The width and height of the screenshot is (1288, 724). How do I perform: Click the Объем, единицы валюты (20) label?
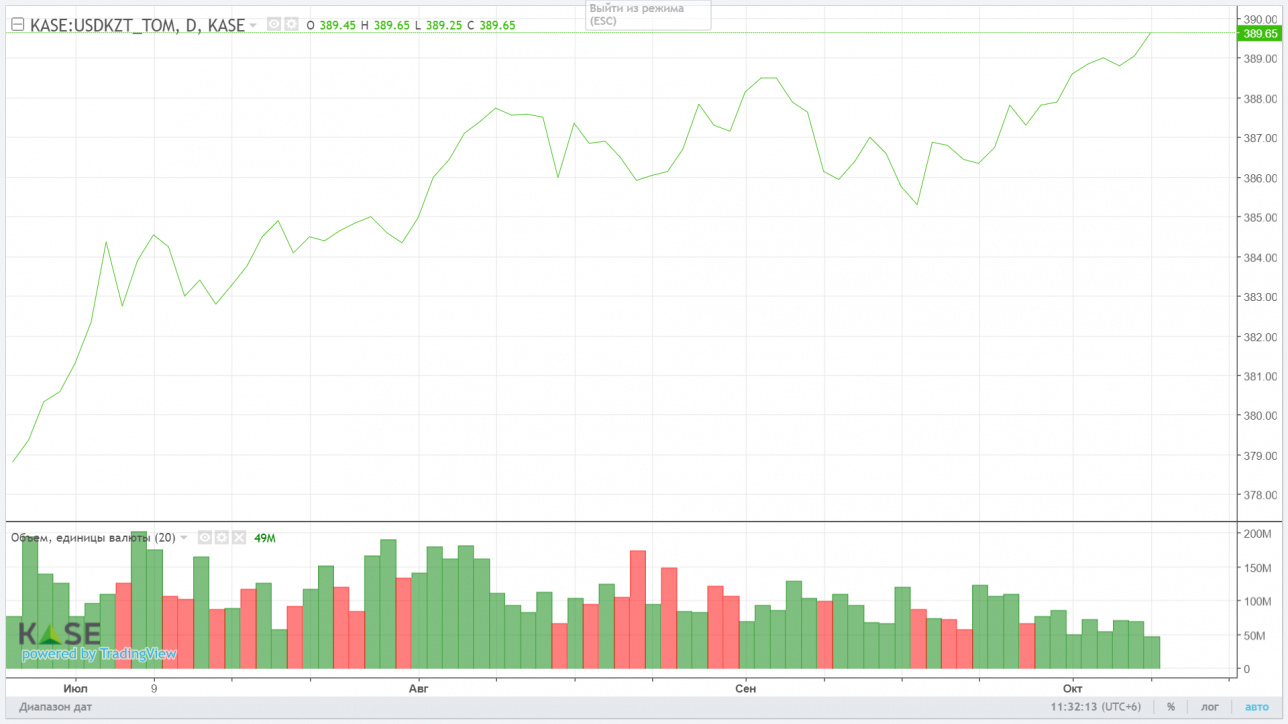coord(93,538)
